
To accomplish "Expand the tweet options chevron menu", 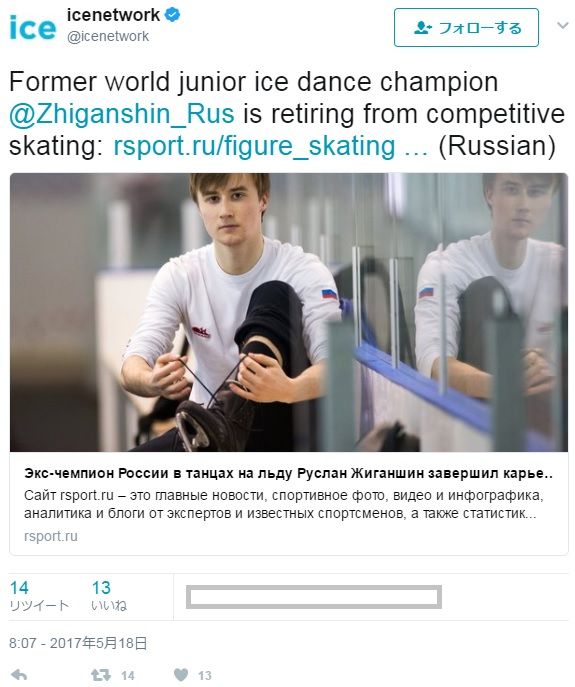I will point(562,25).
